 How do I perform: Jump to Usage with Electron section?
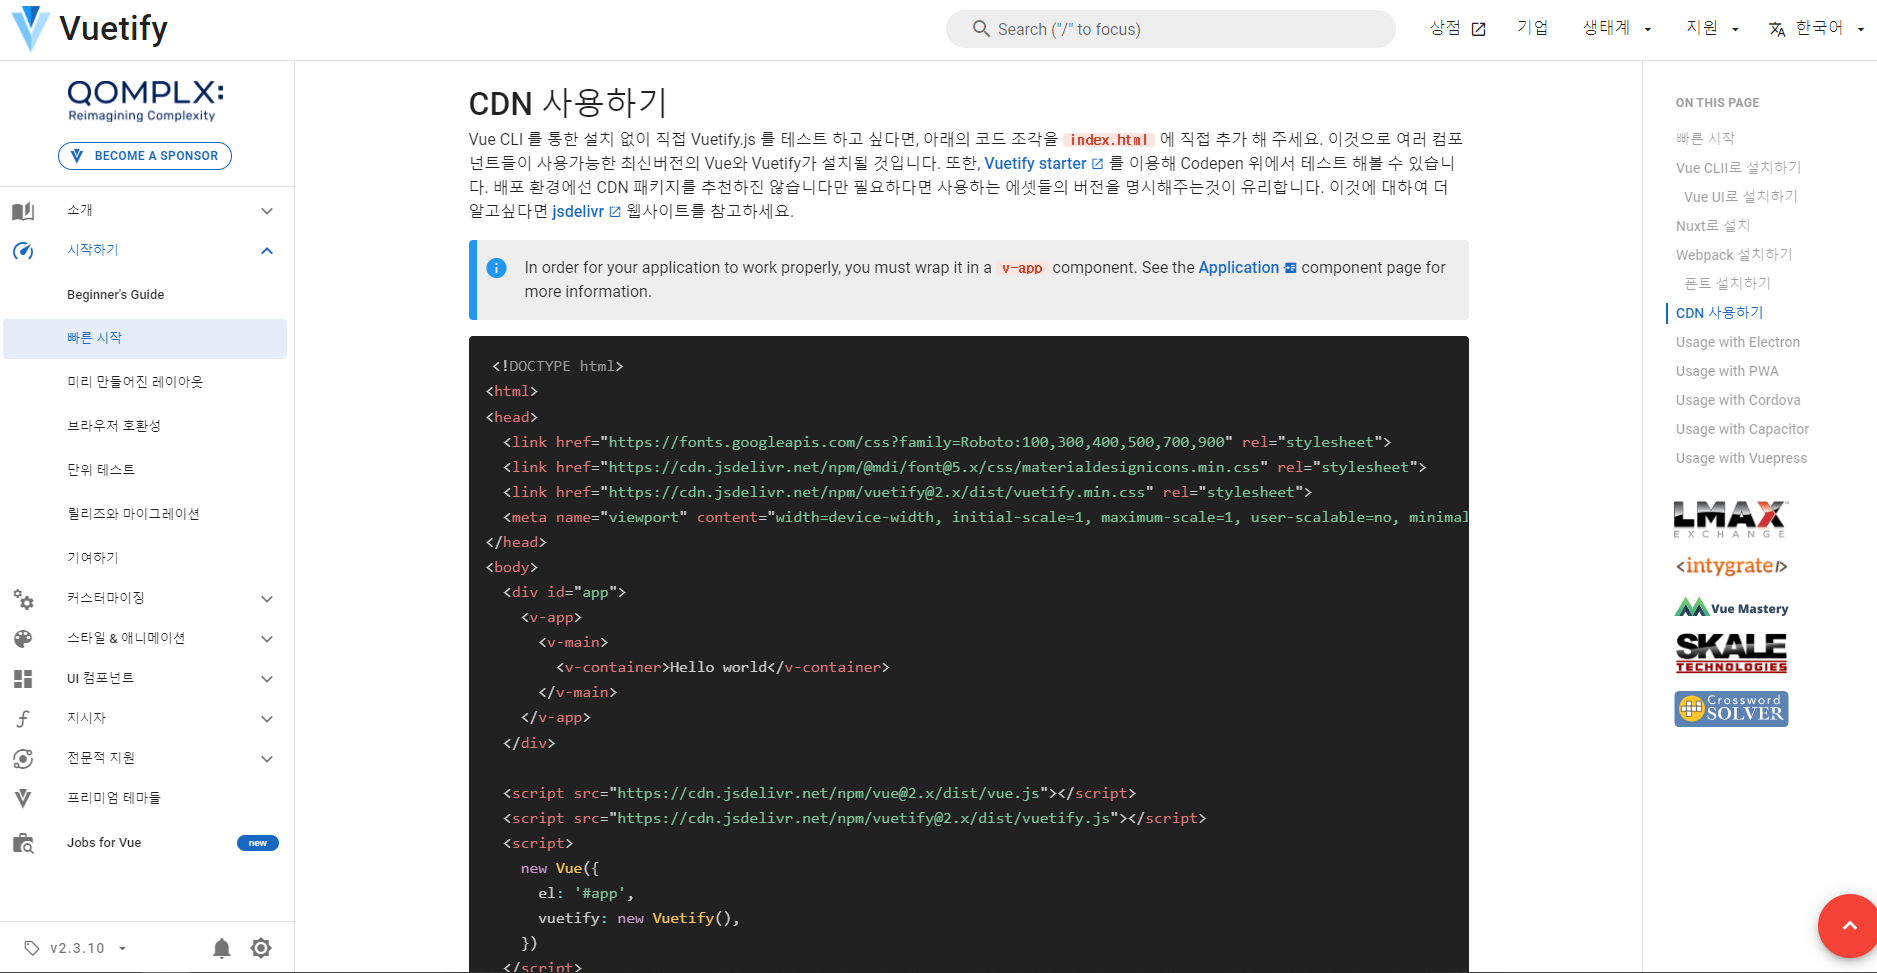[x=1738, y=342]
